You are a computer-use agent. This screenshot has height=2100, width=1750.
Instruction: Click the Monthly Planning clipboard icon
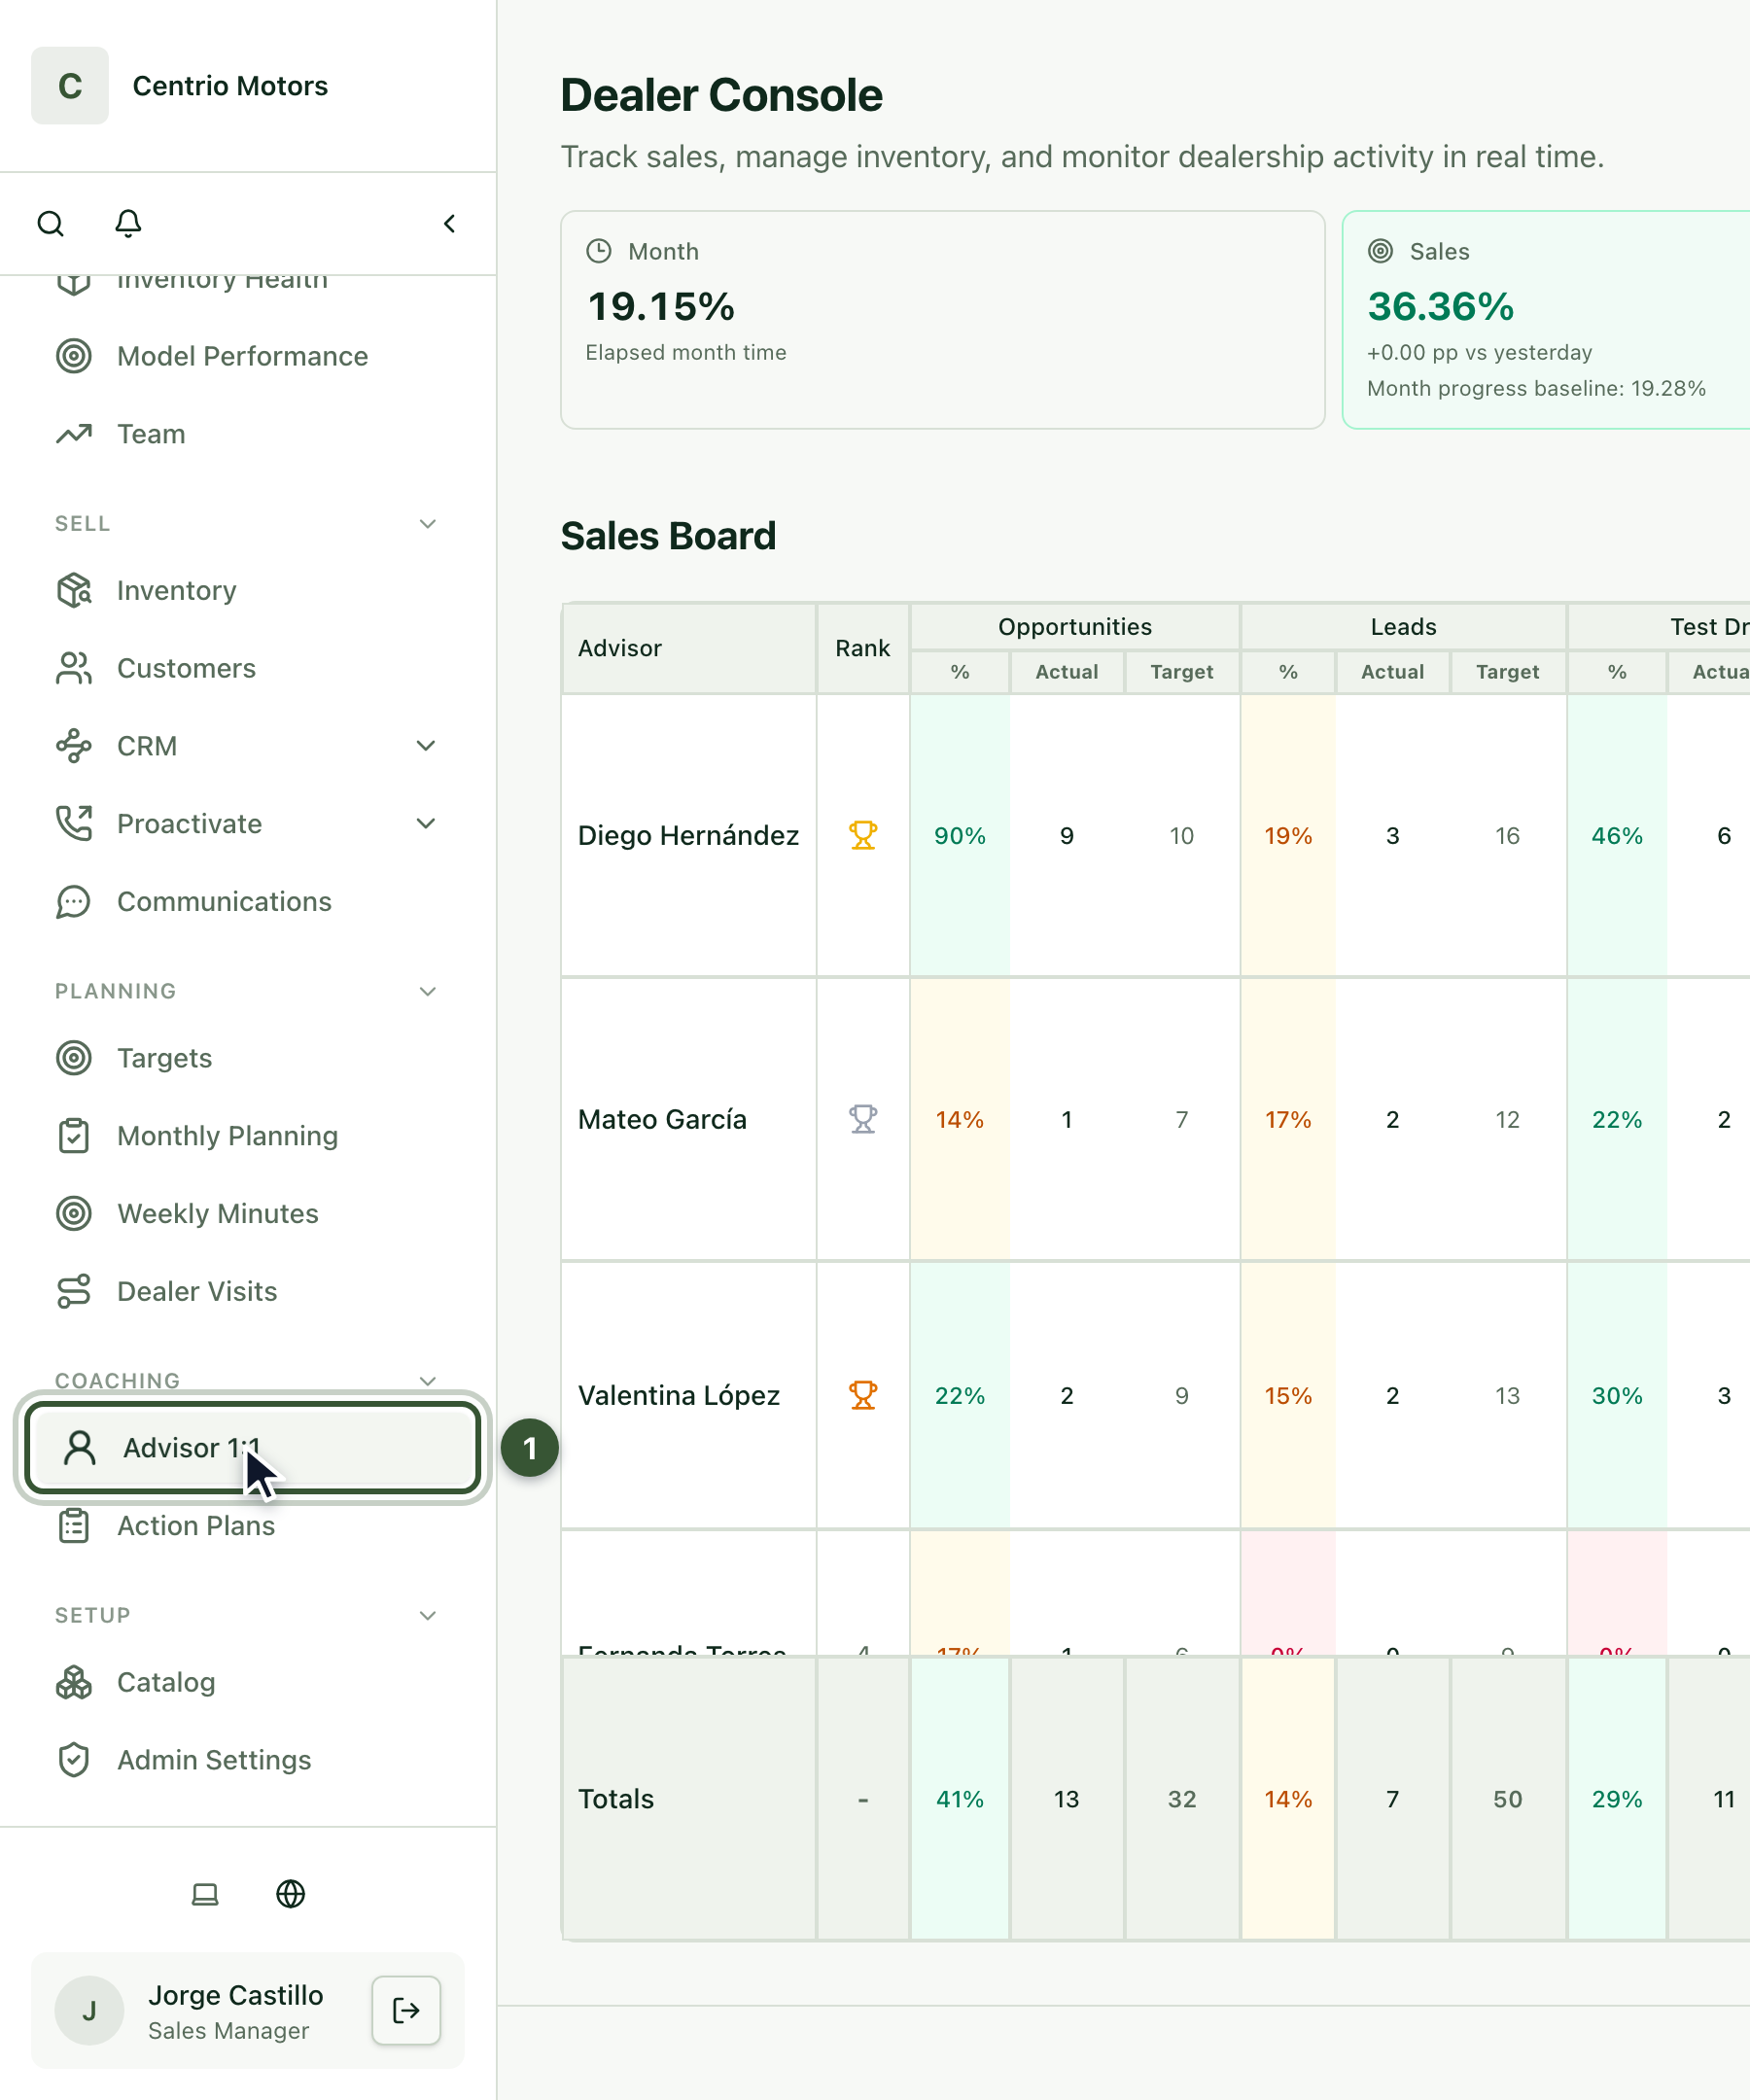click(74, 1136)
